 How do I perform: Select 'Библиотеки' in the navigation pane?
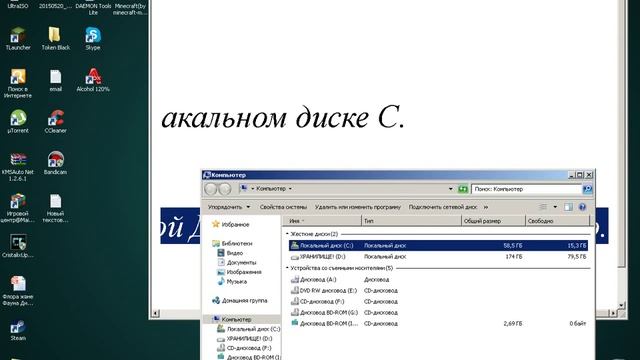(232, 243)
